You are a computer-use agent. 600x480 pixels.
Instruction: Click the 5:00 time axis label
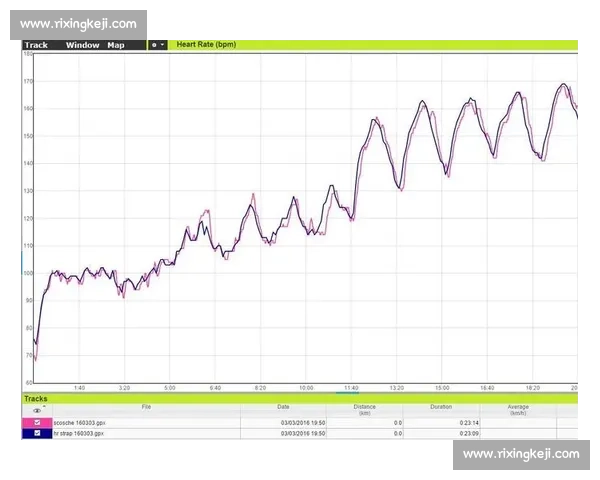click(x=170, y=388)
